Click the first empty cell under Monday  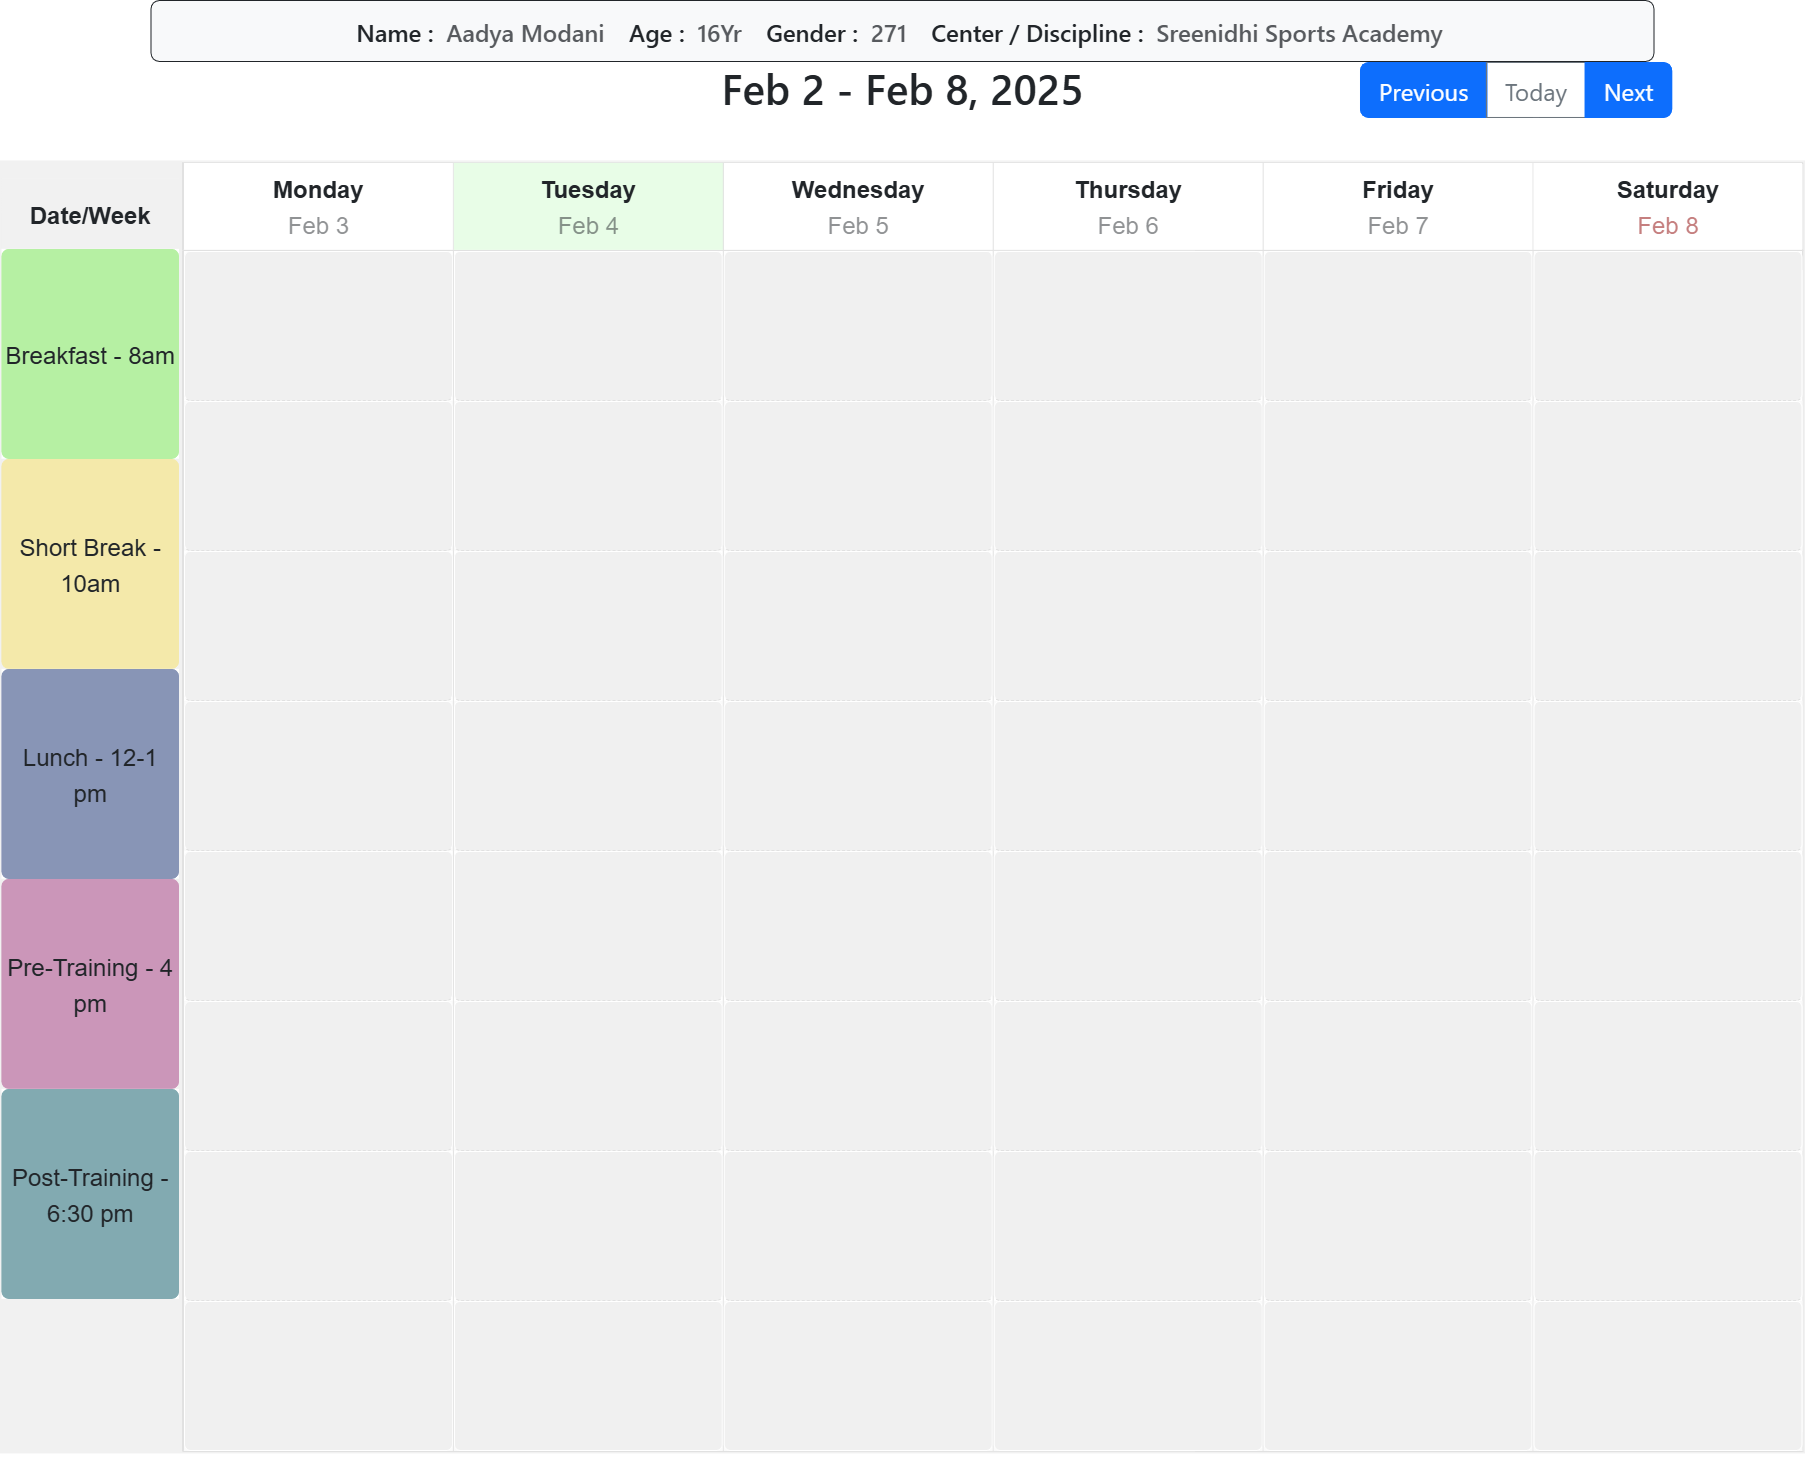[318, 326]
